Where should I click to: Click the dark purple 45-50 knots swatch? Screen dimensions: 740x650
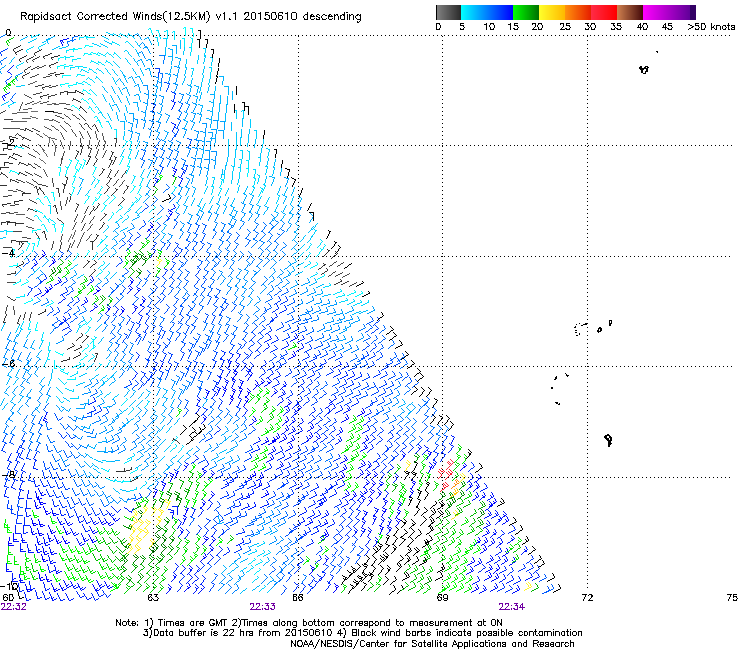pyautogui.click(x=682, y=12)
